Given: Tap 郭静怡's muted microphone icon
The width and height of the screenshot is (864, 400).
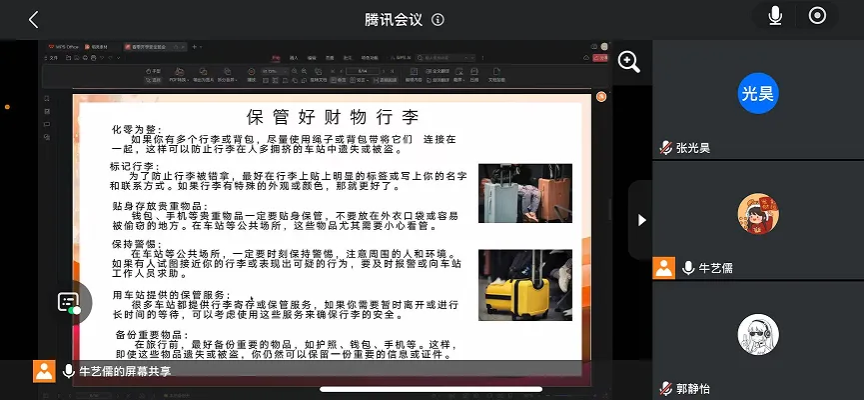Looking at the screenshot, I should click(665, 388).
